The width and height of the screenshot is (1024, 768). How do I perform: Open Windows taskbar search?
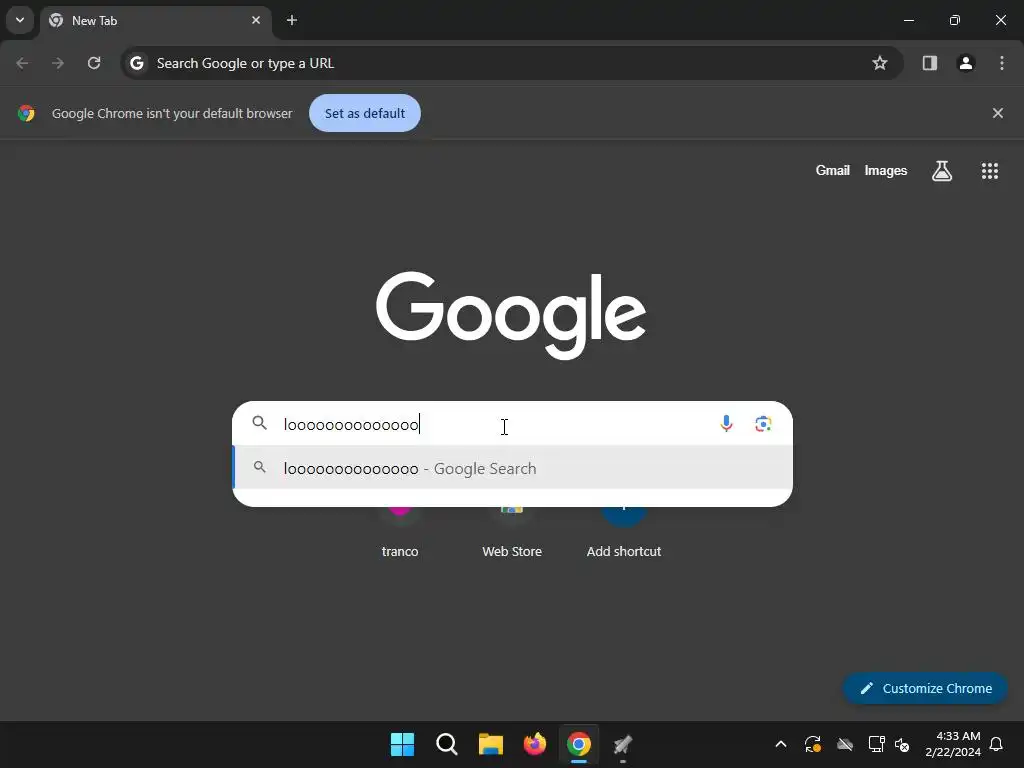pos(447,744)
